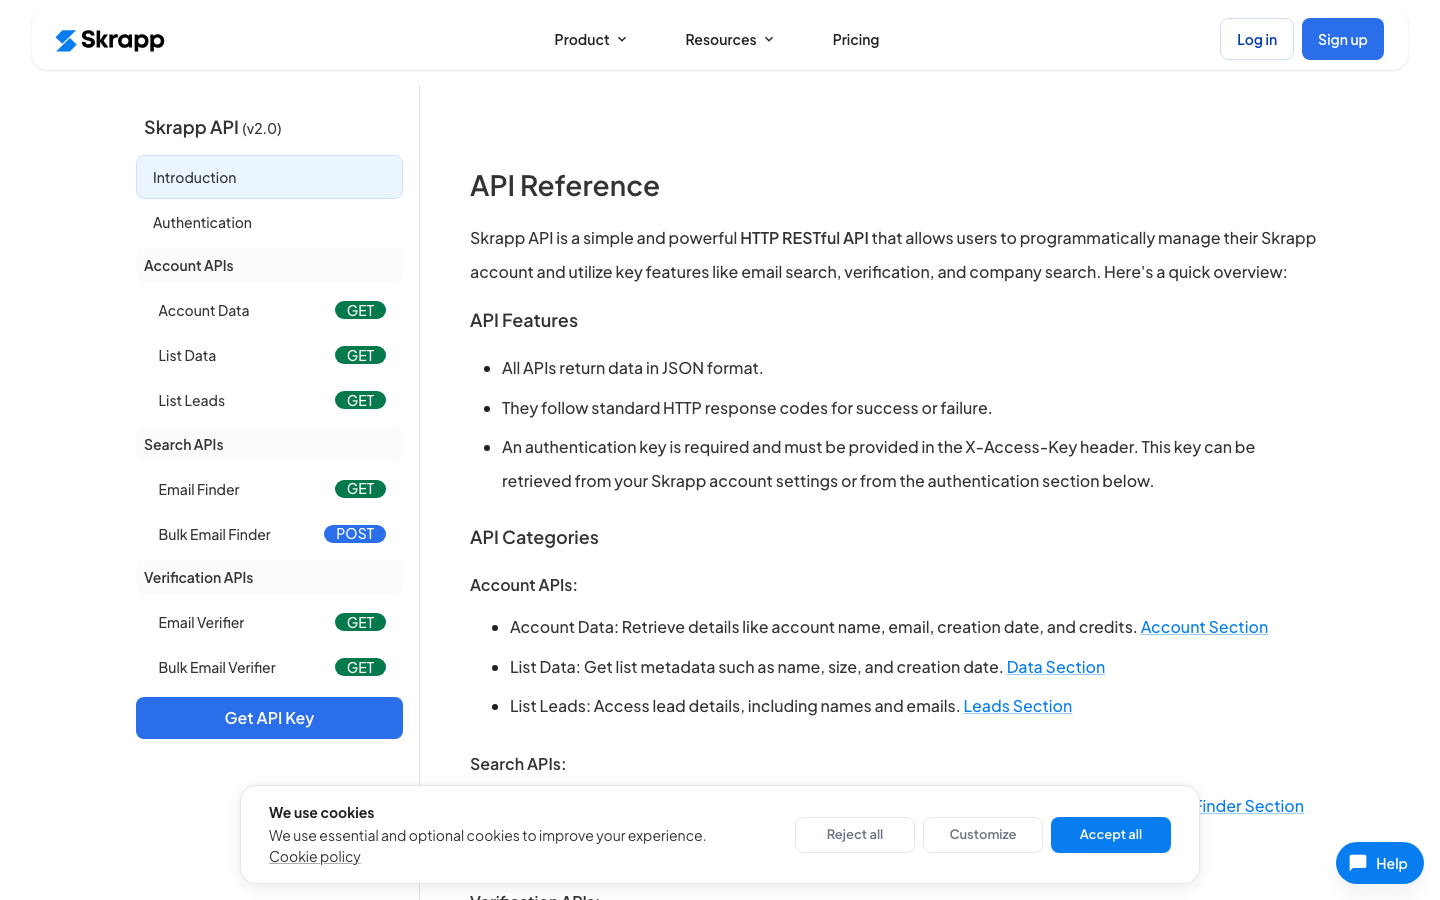
Task: Click the GET badge beside Account Data
Action: (x=360, y=310)
